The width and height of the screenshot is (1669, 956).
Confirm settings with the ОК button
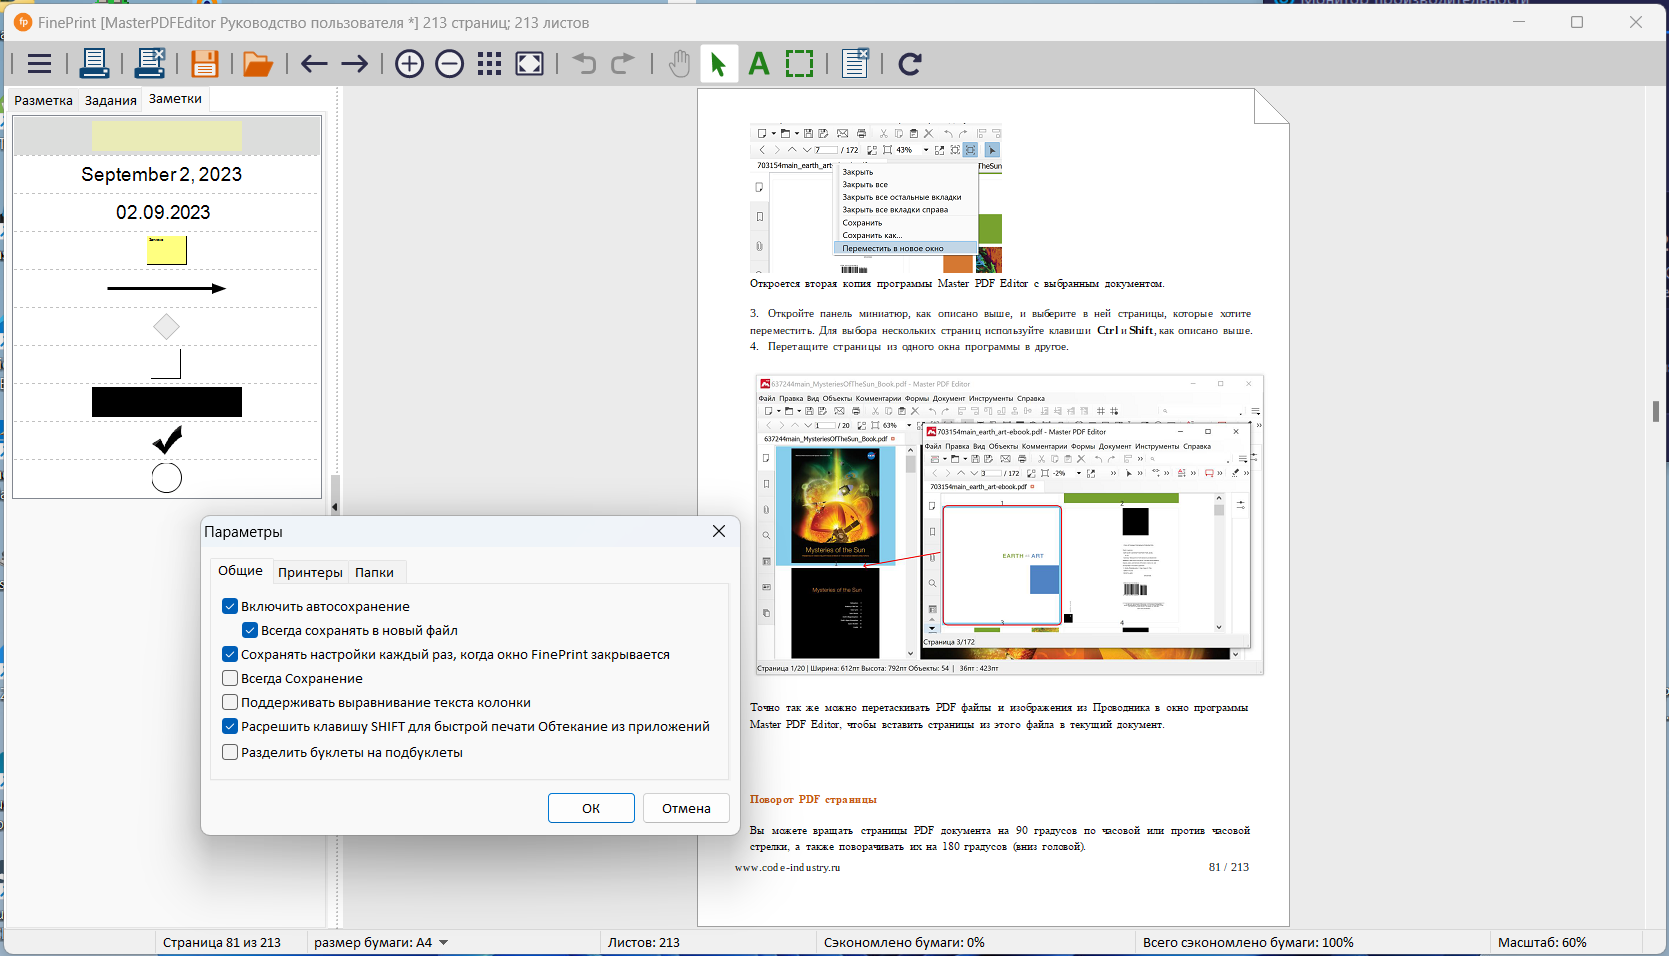(x=591, y=808)
